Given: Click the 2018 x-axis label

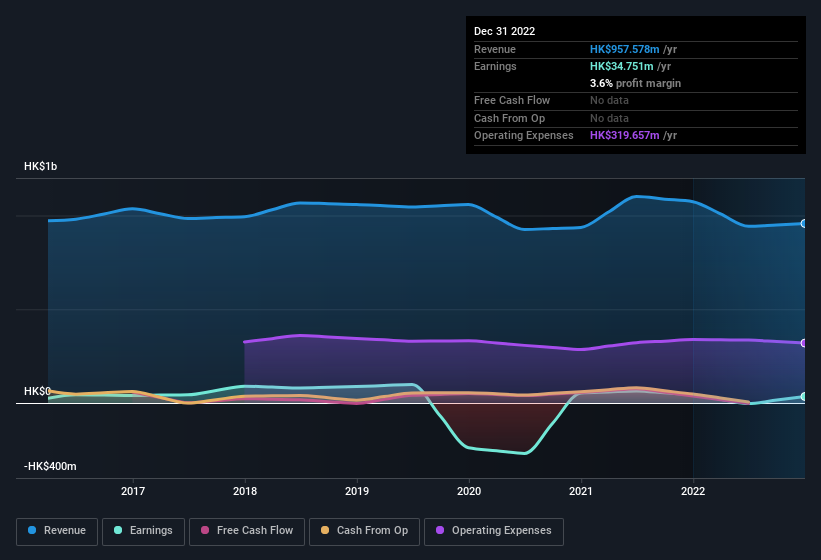Looking at the screenshot, I should click(245, 491).
